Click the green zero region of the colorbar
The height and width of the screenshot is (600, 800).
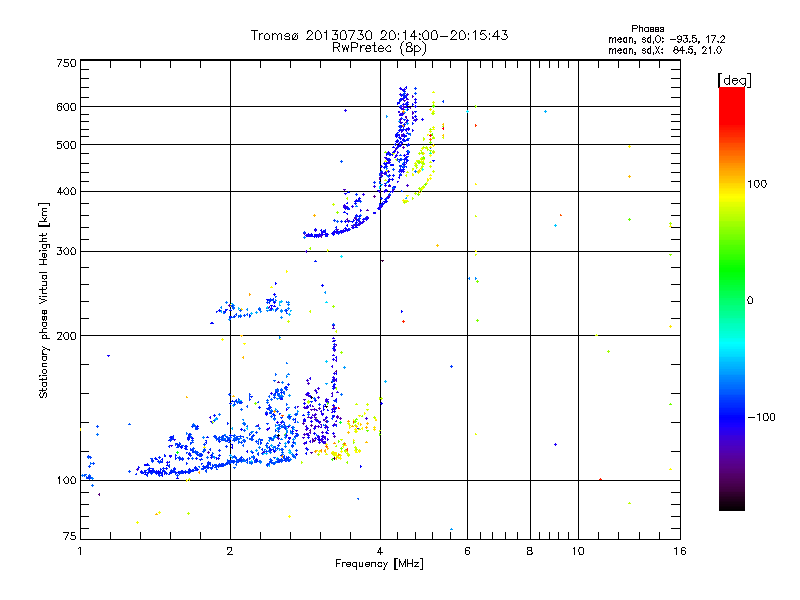(x=732, y=300)
